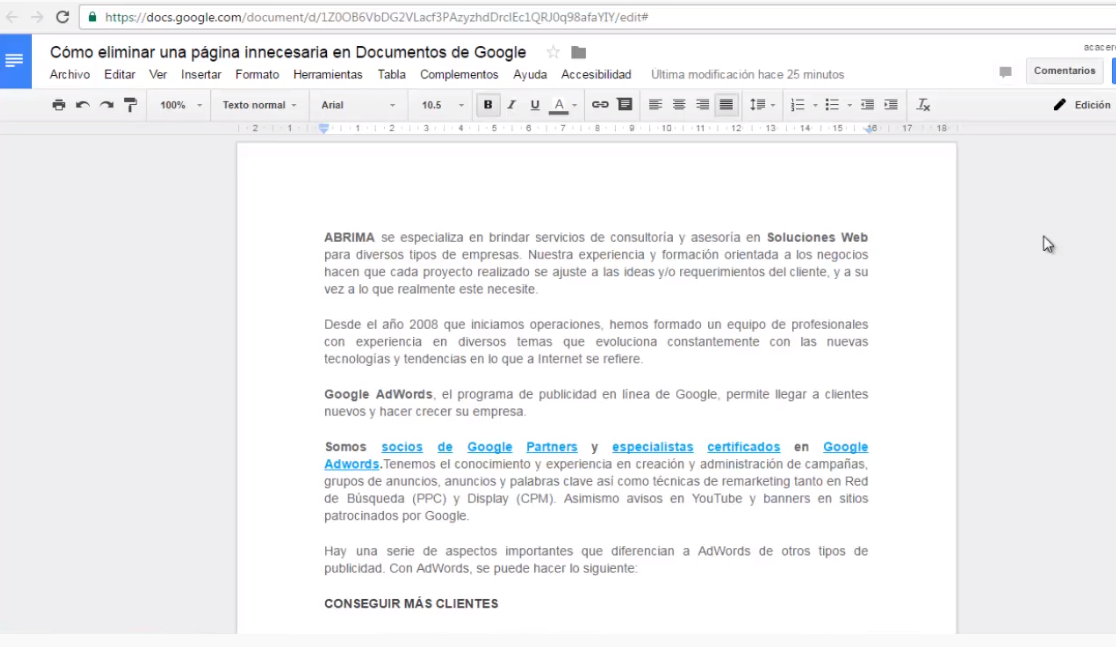The image size is (1116, 647).
Task: Open the Texto normal style dropdown
Action: pyautogui.click(x=259, y=105)
